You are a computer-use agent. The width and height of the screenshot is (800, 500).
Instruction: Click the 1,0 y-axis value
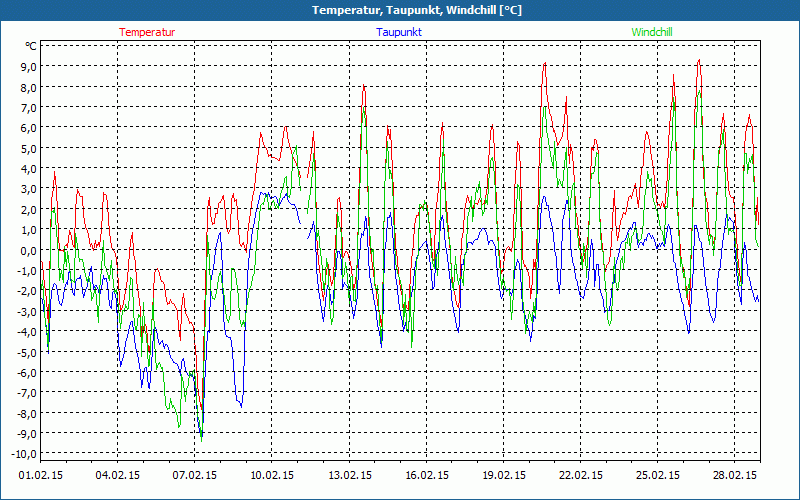tap(28, 230)
